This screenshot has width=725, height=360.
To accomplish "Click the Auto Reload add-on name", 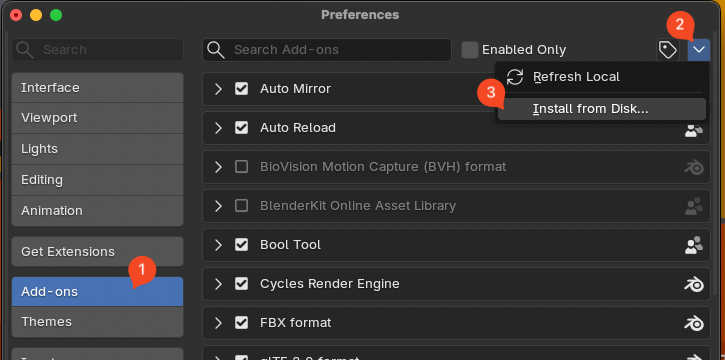I will click(298, 128).
